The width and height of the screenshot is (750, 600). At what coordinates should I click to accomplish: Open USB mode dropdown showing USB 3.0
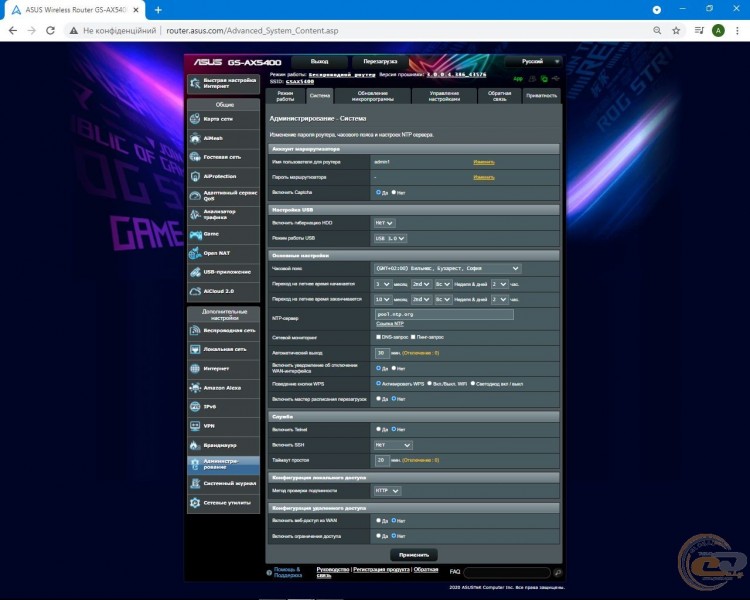pyautogui.click(x=390, y=238)
